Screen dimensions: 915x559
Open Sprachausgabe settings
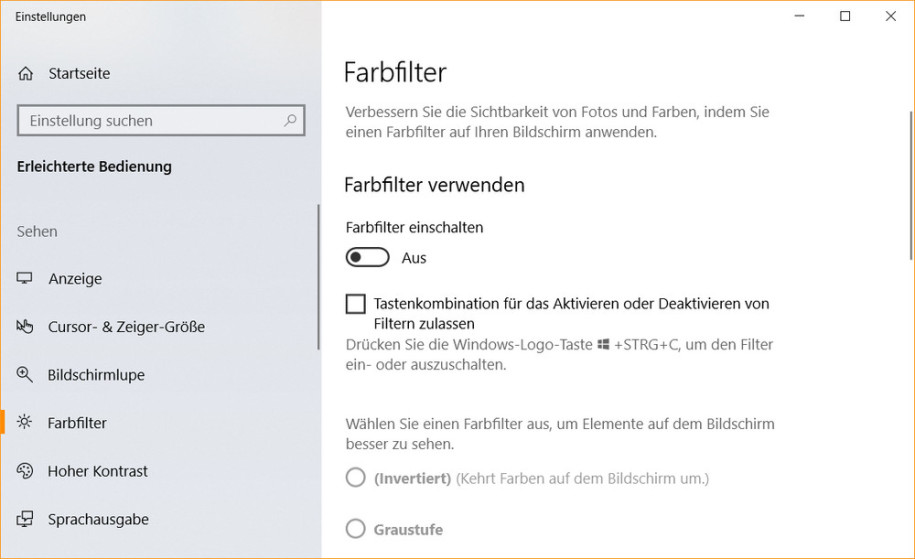coord(98,519)
